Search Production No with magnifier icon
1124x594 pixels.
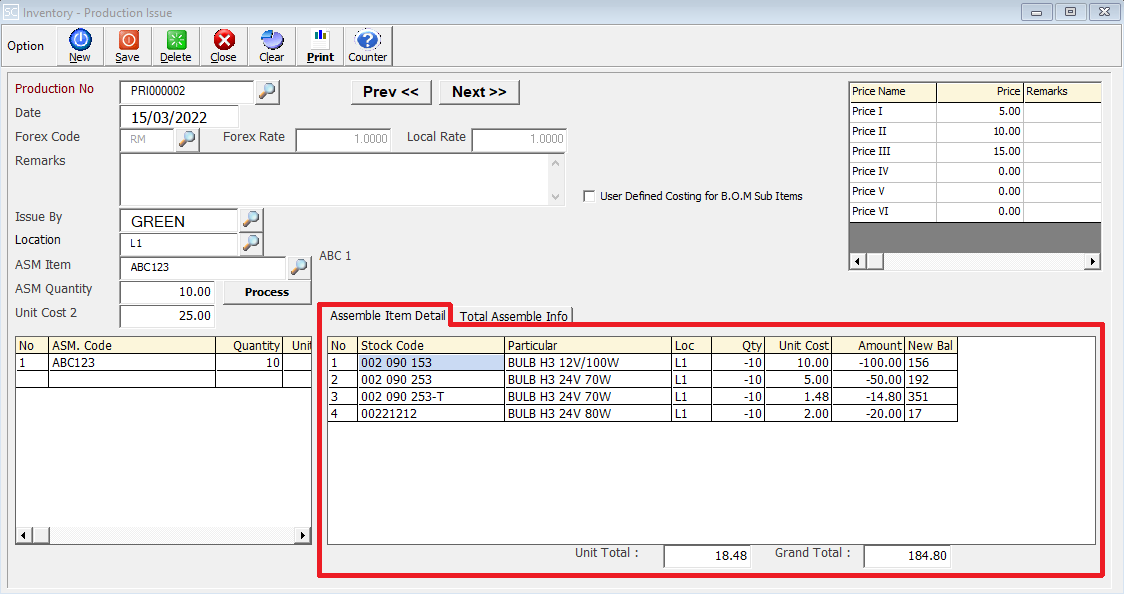coord(267,92)
